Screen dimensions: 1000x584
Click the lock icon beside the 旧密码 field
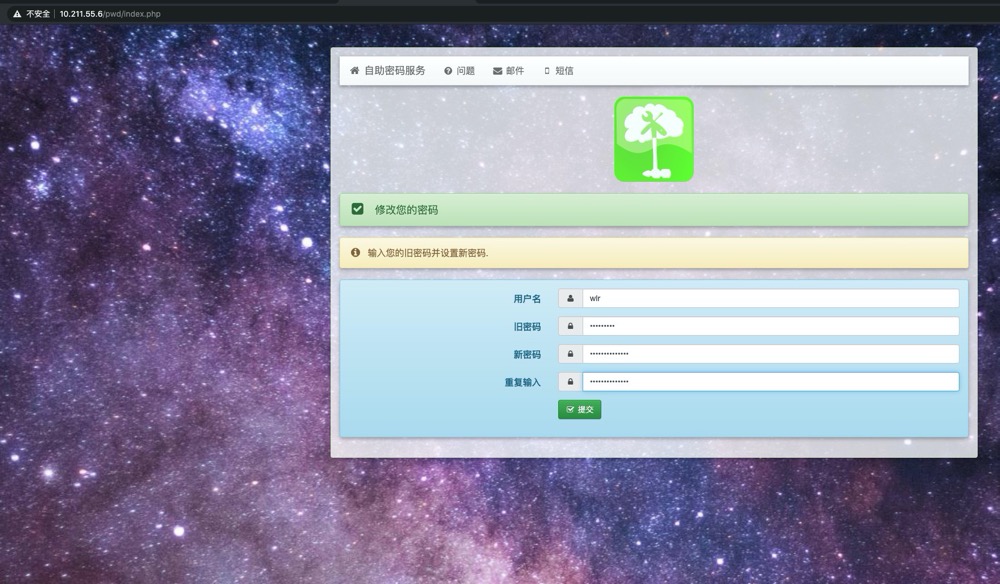tap(570, 326)
